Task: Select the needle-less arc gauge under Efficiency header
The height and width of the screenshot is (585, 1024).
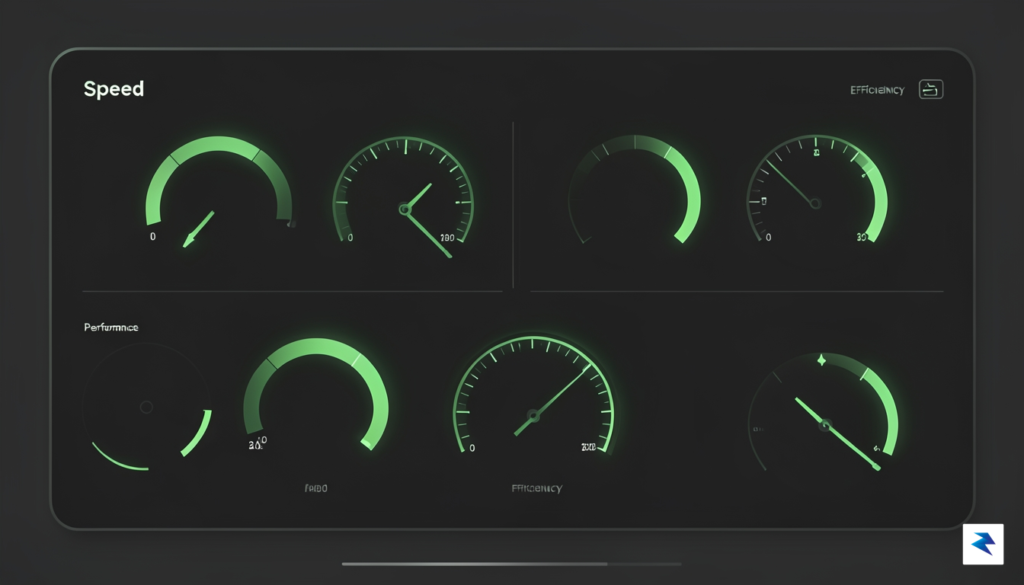Action: pos(635,189)
